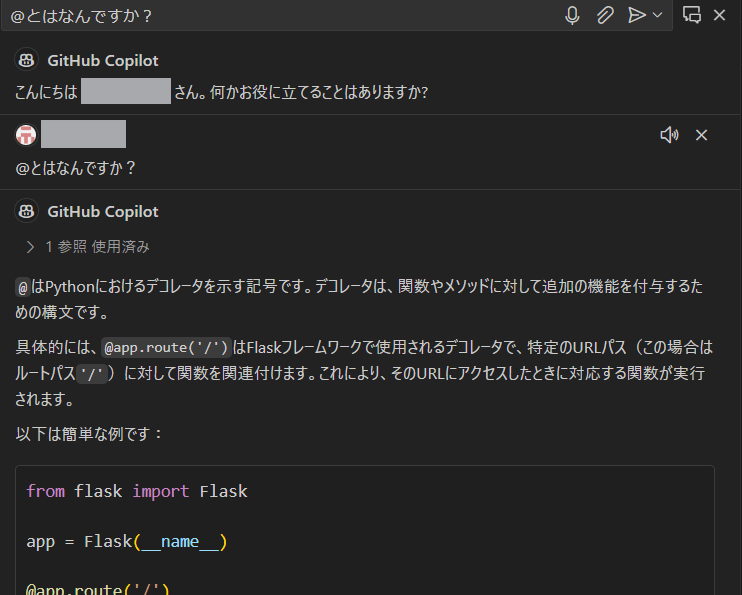Close the inline chat panel
The height and width of the screenshot is (595, 742).
click(720, 15)
